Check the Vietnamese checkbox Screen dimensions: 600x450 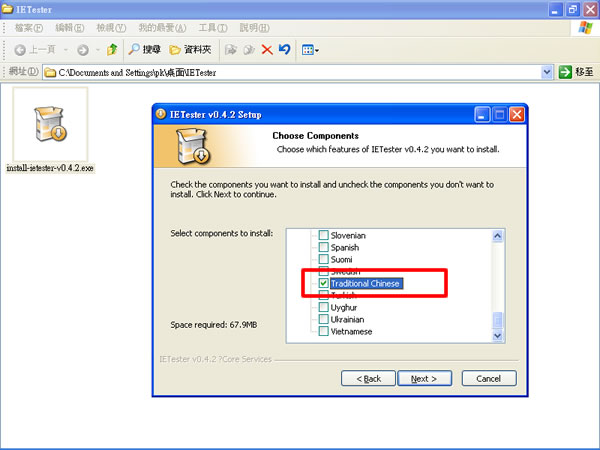point(323,331)
